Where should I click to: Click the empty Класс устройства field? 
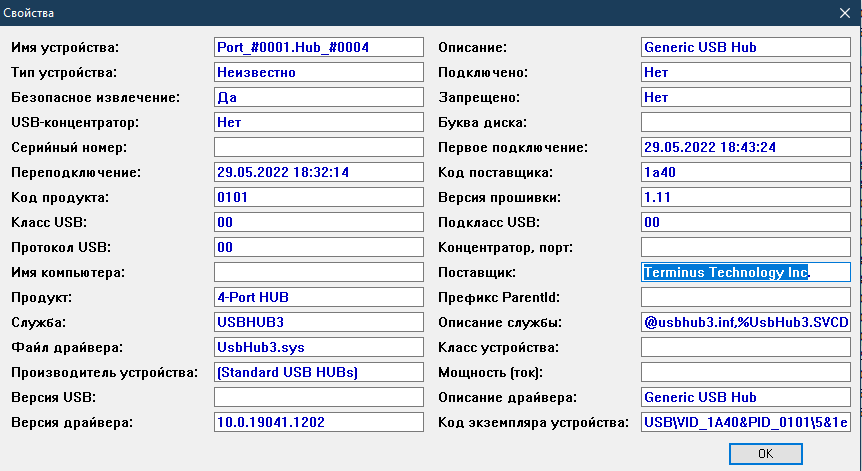coord(746,347)
